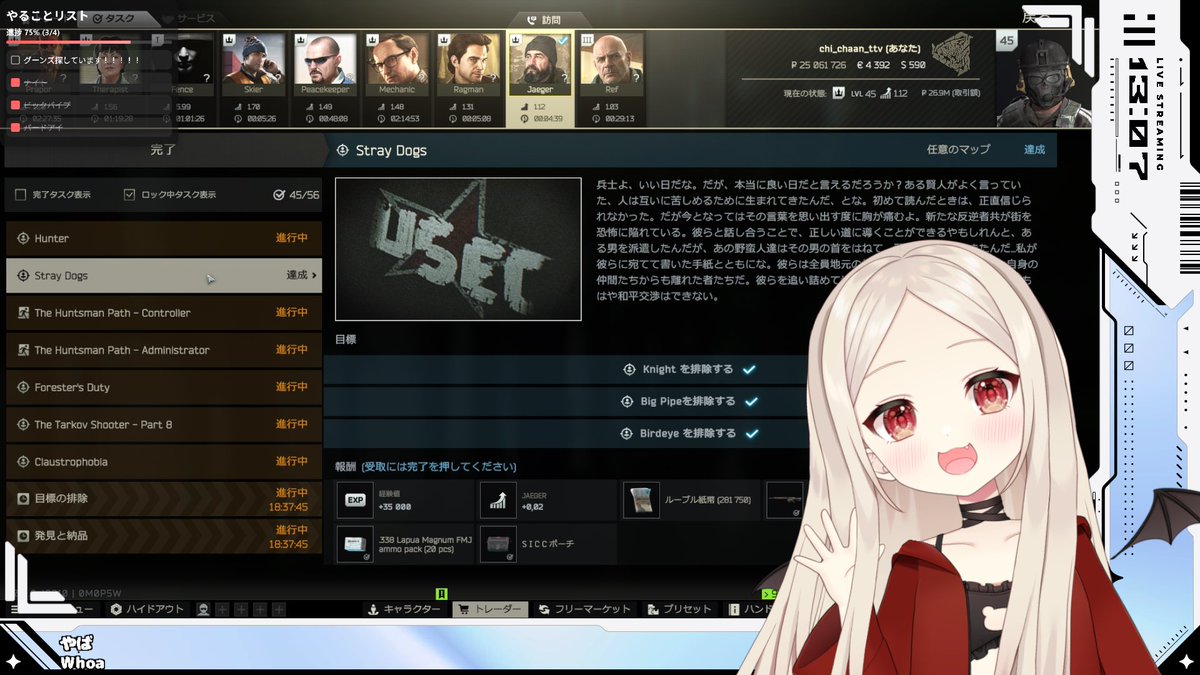
Task: Click the Knight objective target icon
Action: [629, 369]
